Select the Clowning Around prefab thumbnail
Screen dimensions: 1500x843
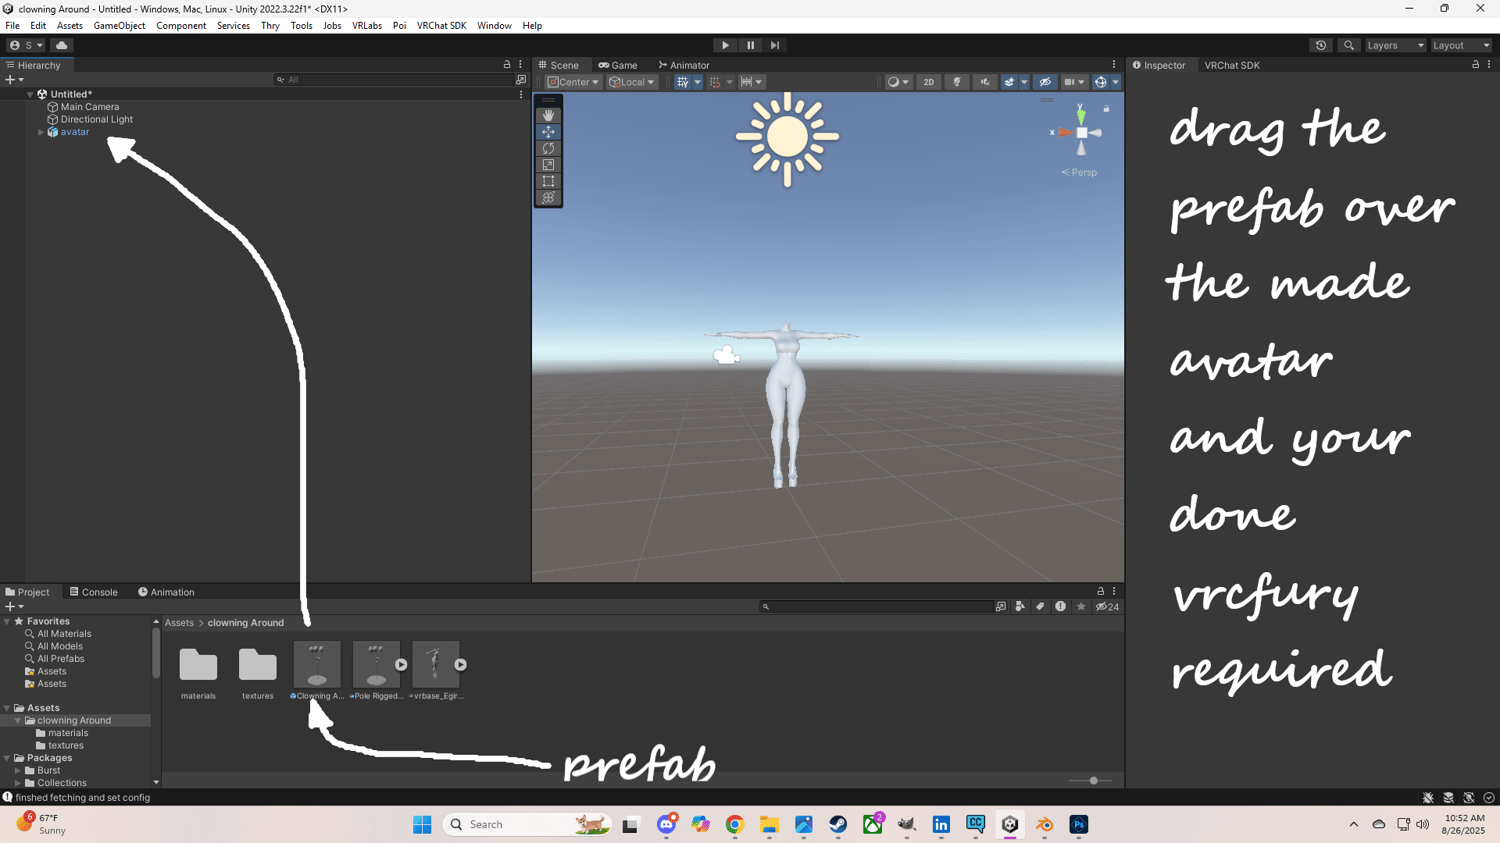pyautogui.click(x=317, y=665)
